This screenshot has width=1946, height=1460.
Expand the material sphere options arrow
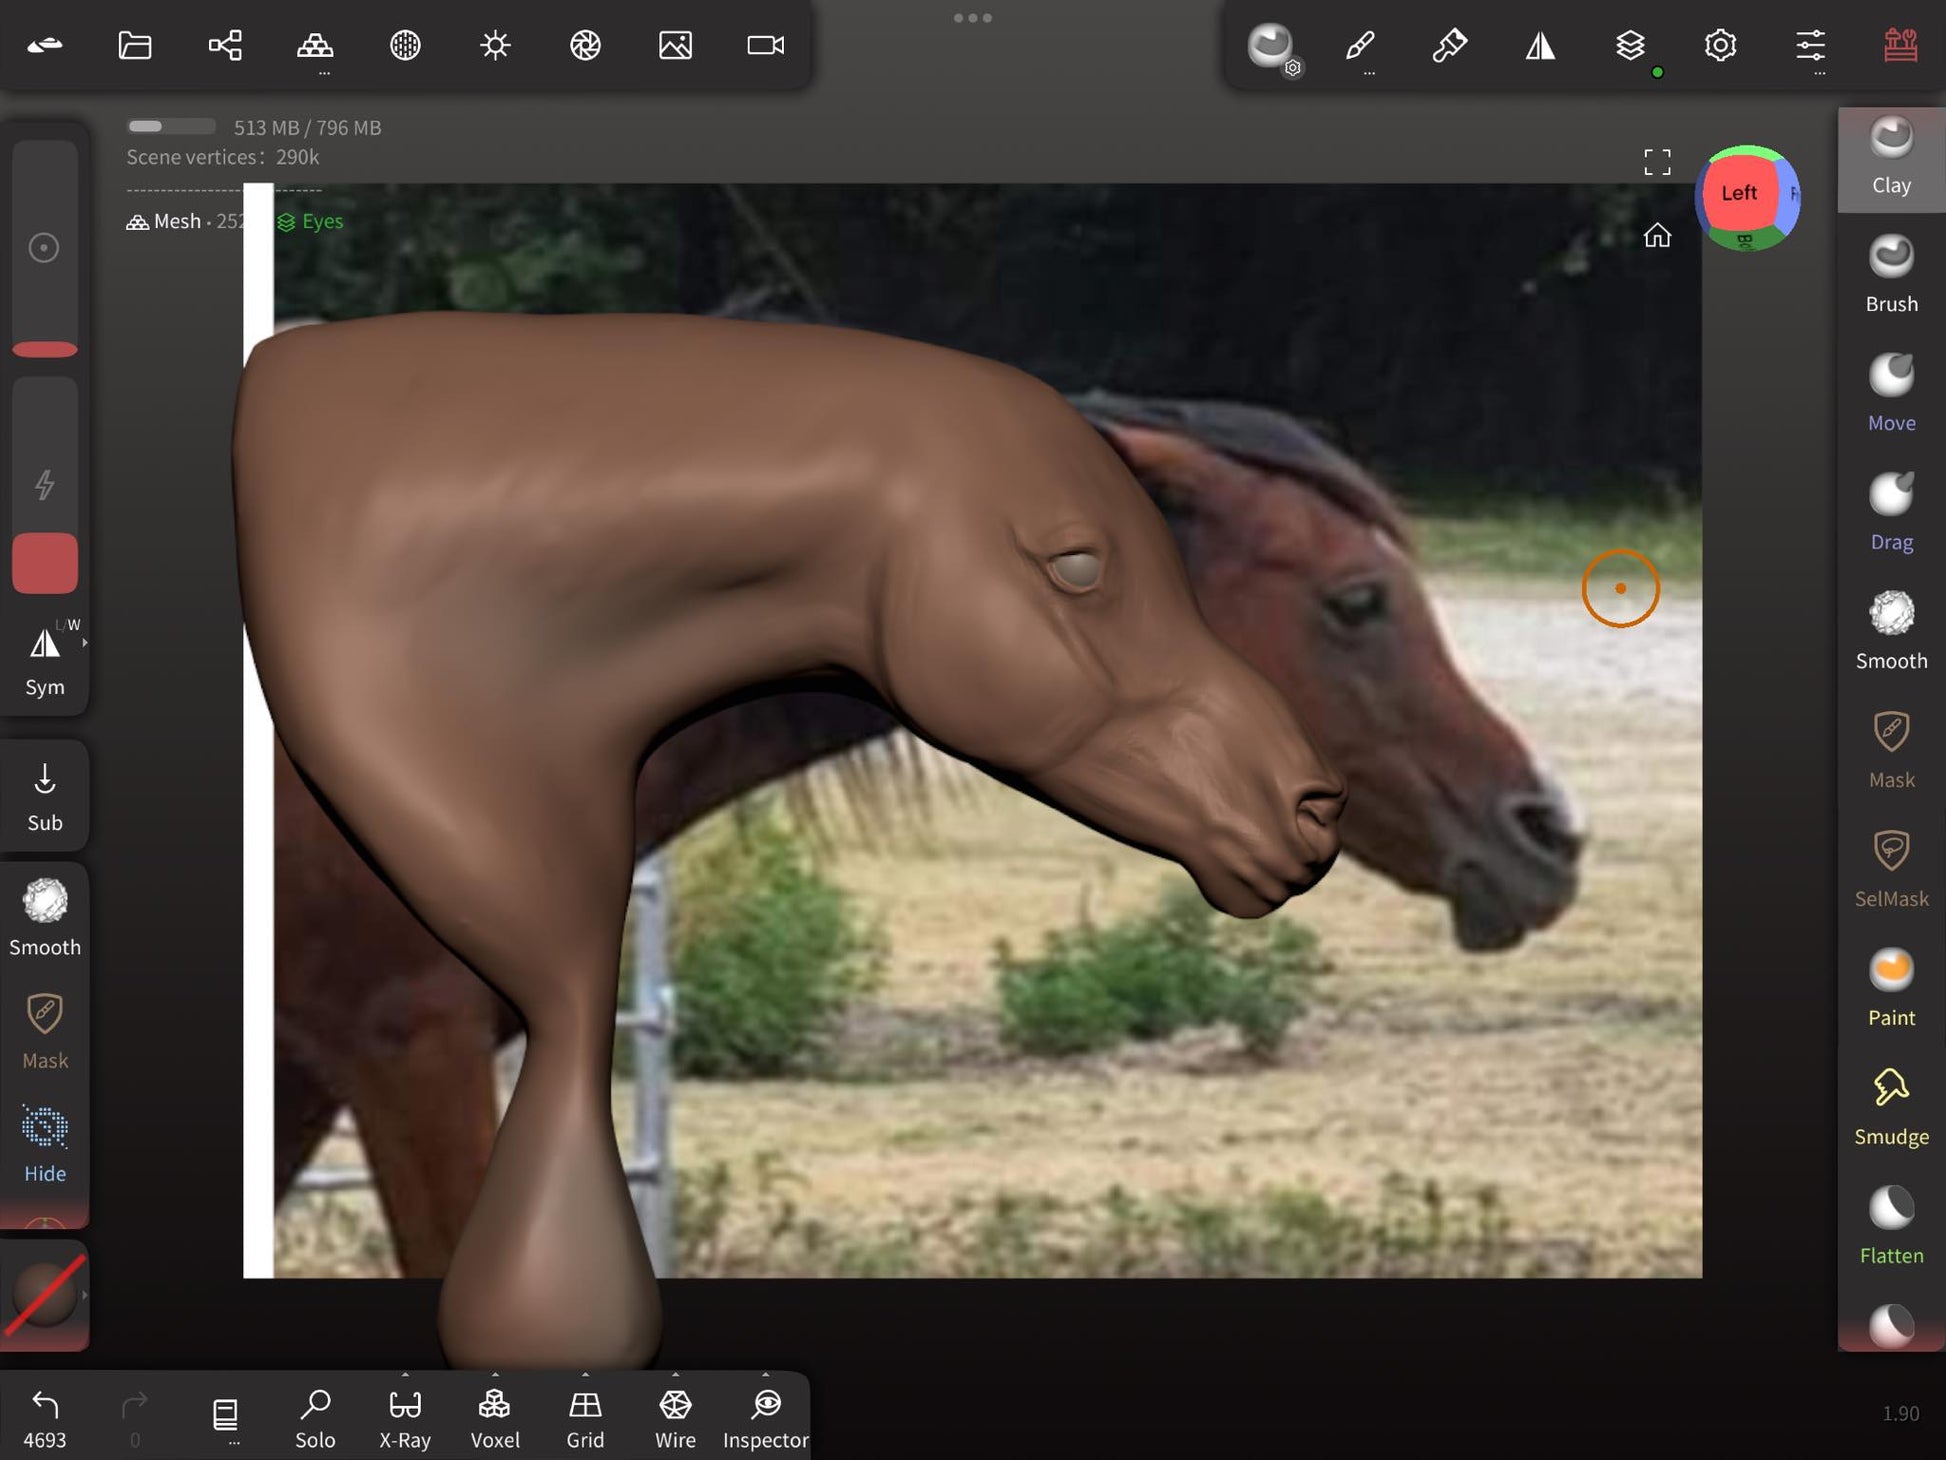85,1295
